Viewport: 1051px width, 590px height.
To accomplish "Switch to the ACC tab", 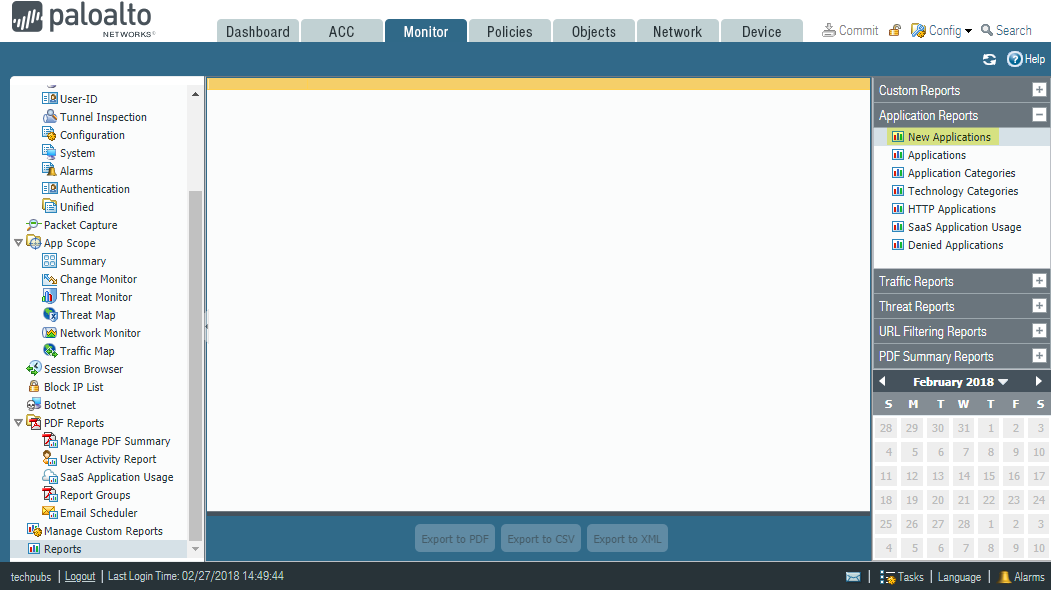I will tap(342, 32).
